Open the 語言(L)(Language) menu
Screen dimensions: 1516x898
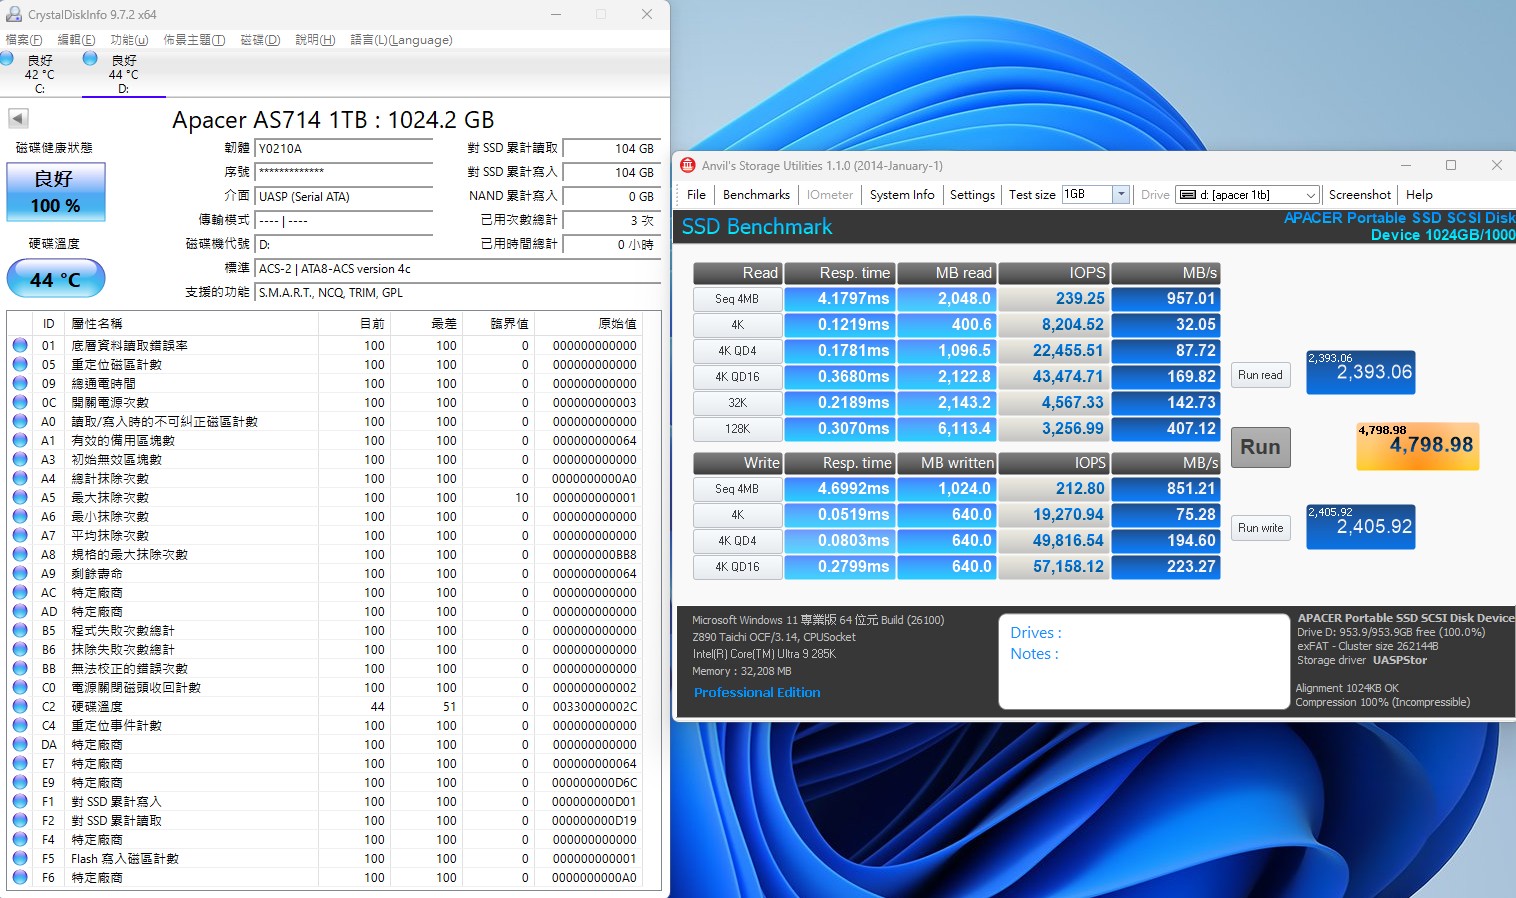(x=401, y=40)
